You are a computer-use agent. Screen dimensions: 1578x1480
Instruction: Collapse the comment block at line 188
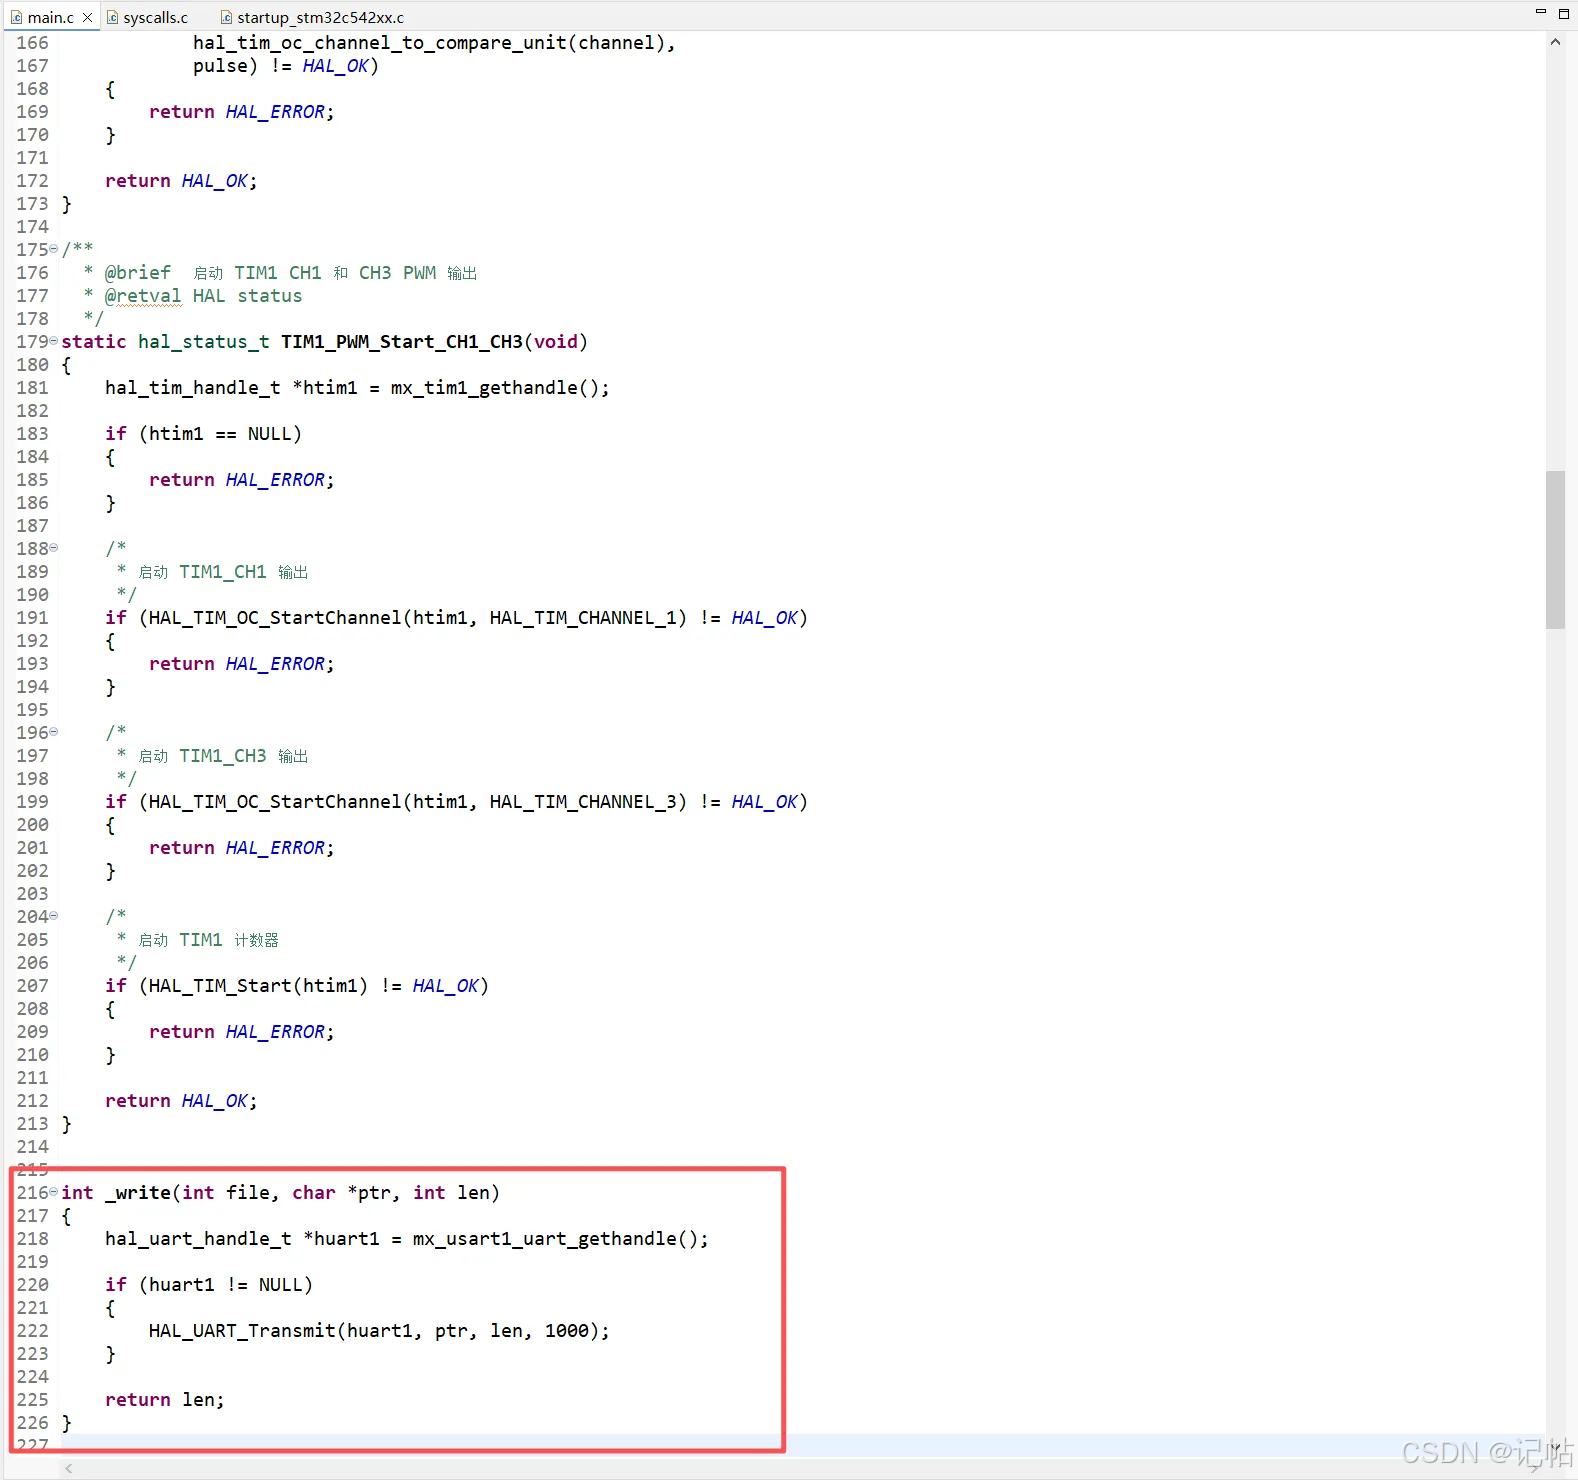(x=54, y=548)
